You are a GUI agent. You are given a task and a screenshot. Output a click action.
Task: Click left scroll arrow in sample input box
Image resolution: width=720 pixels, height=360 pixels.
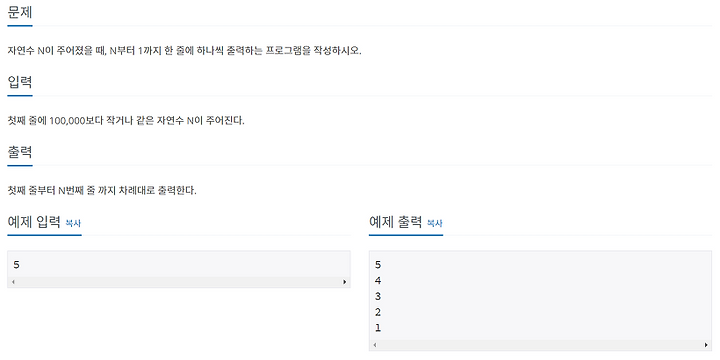[x=13, y=282]
